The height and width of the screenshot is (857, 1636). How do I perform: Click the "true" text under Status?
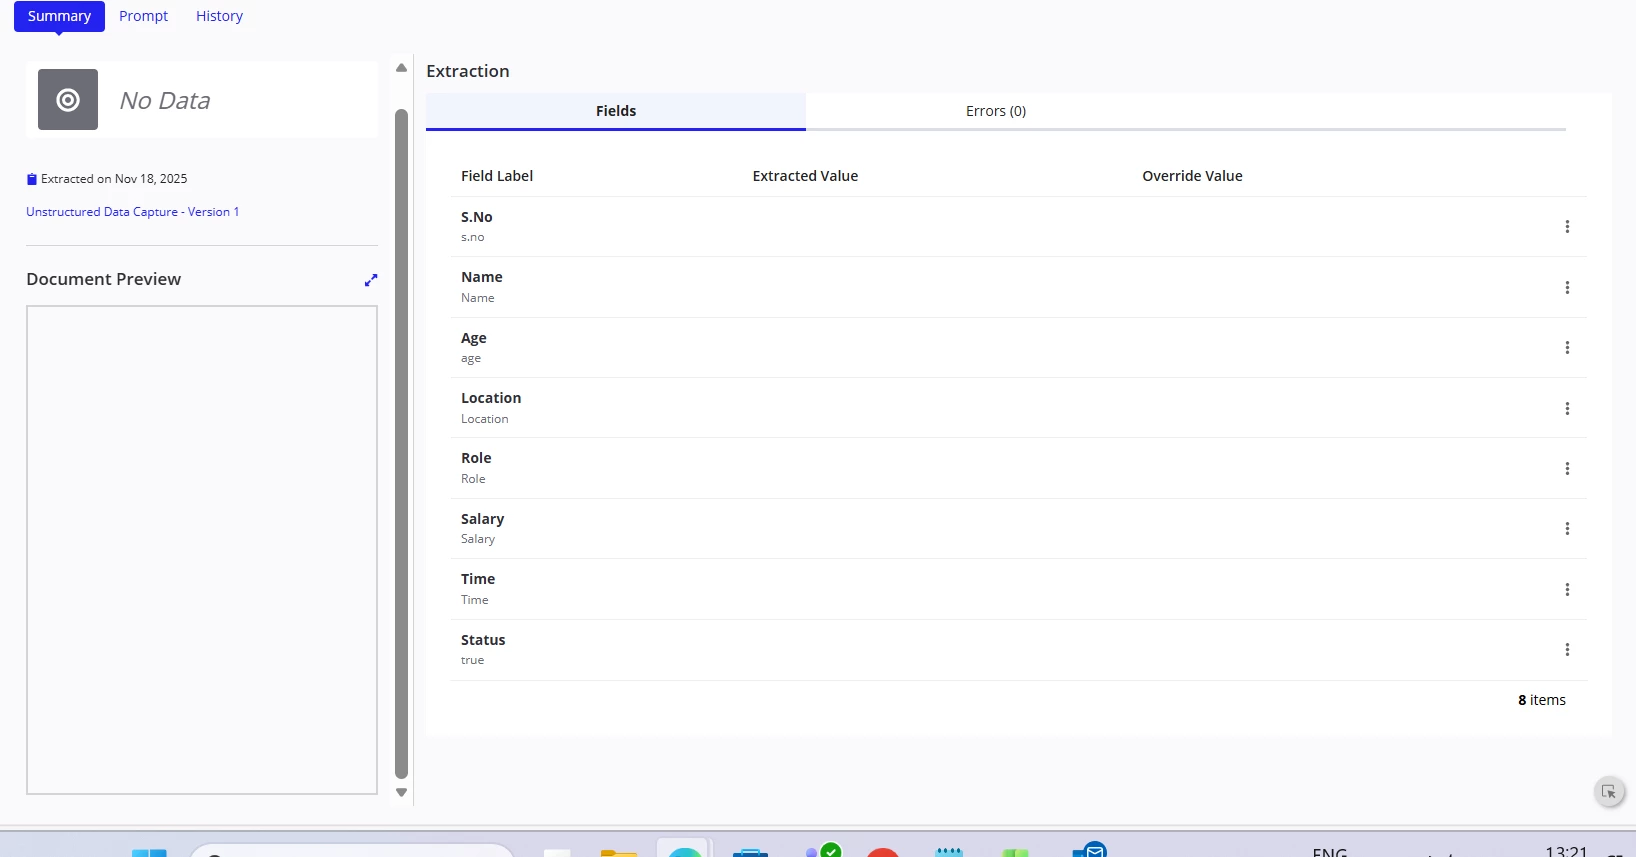(472, 660)
